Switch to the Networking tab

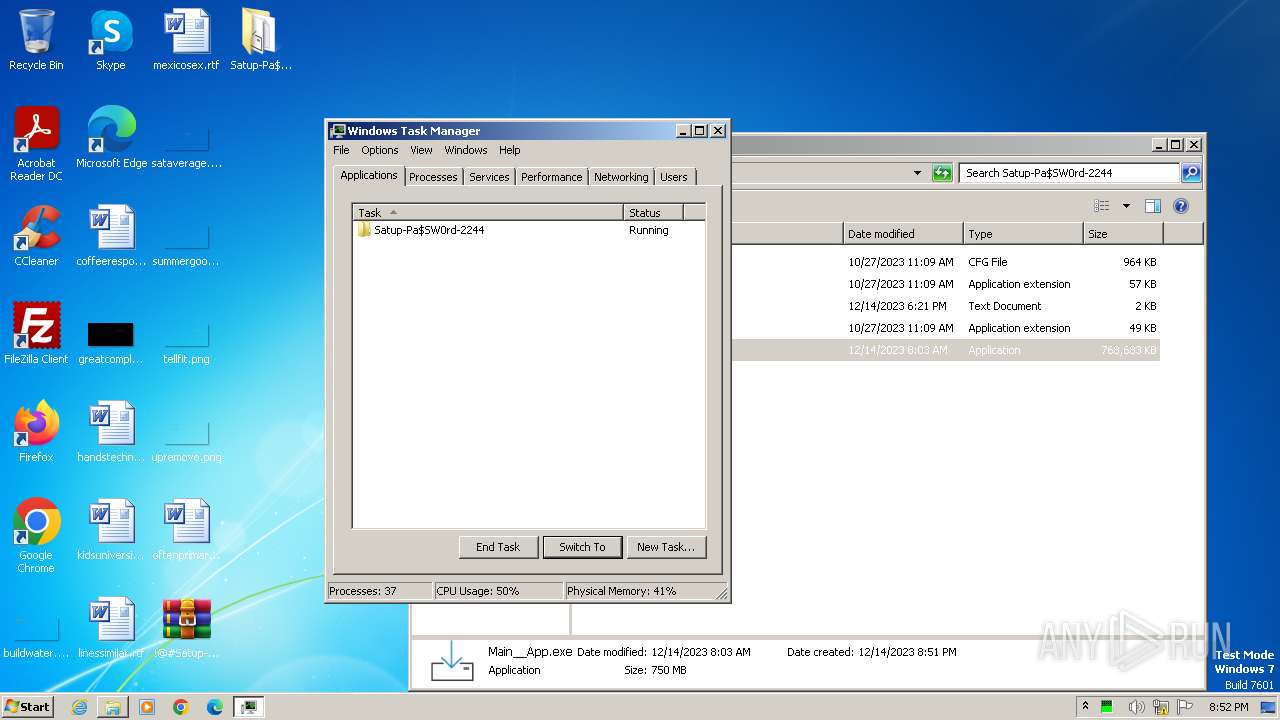621,177
